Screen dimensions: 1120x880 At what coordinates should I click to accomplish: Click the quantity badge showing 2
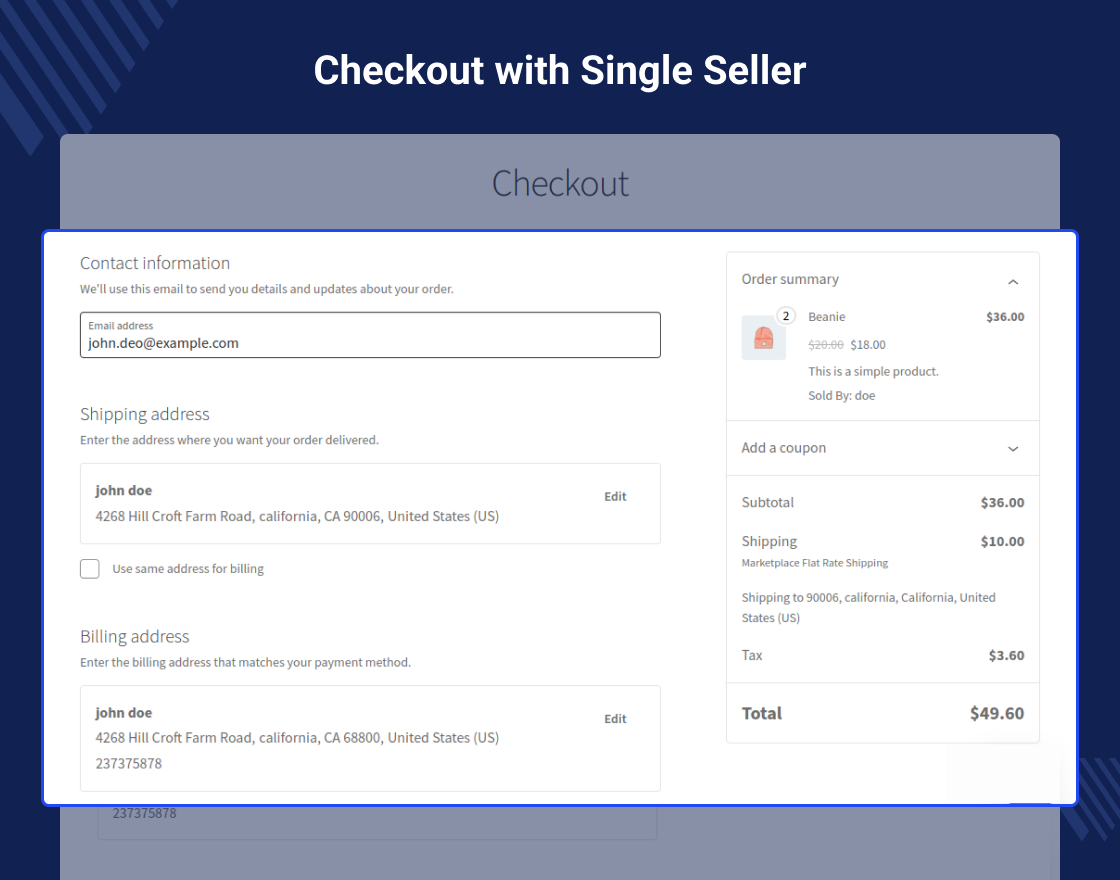tap(786, 315)
